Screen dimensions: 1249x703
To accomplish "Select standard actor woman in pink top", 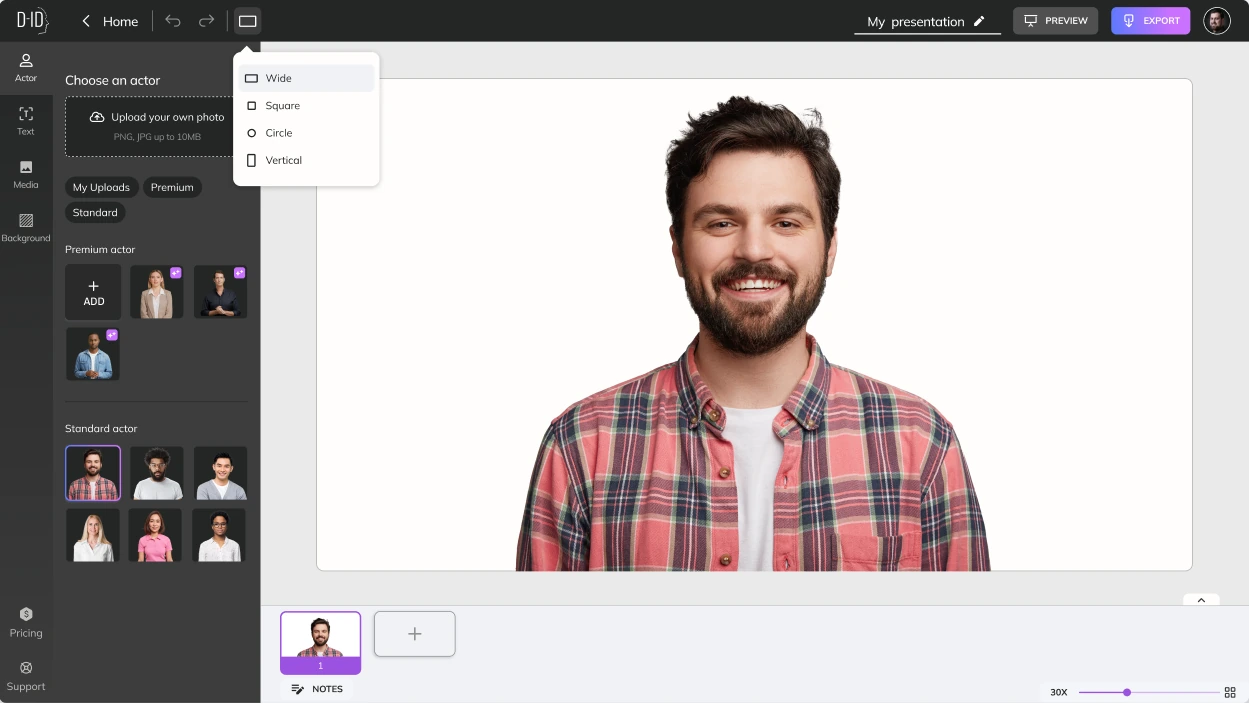I will point(156,535).
